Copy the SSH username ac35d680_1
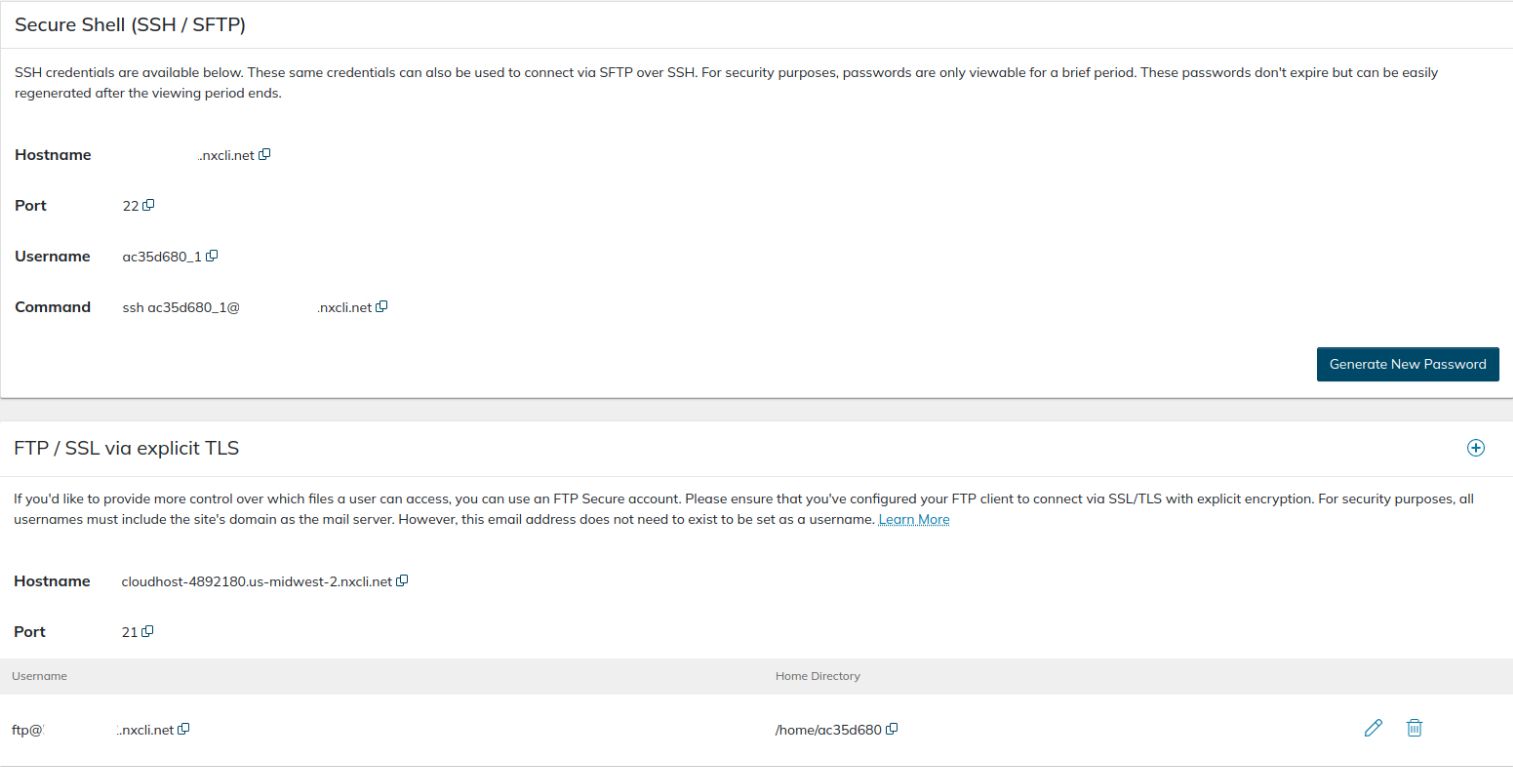 [210, 256]
